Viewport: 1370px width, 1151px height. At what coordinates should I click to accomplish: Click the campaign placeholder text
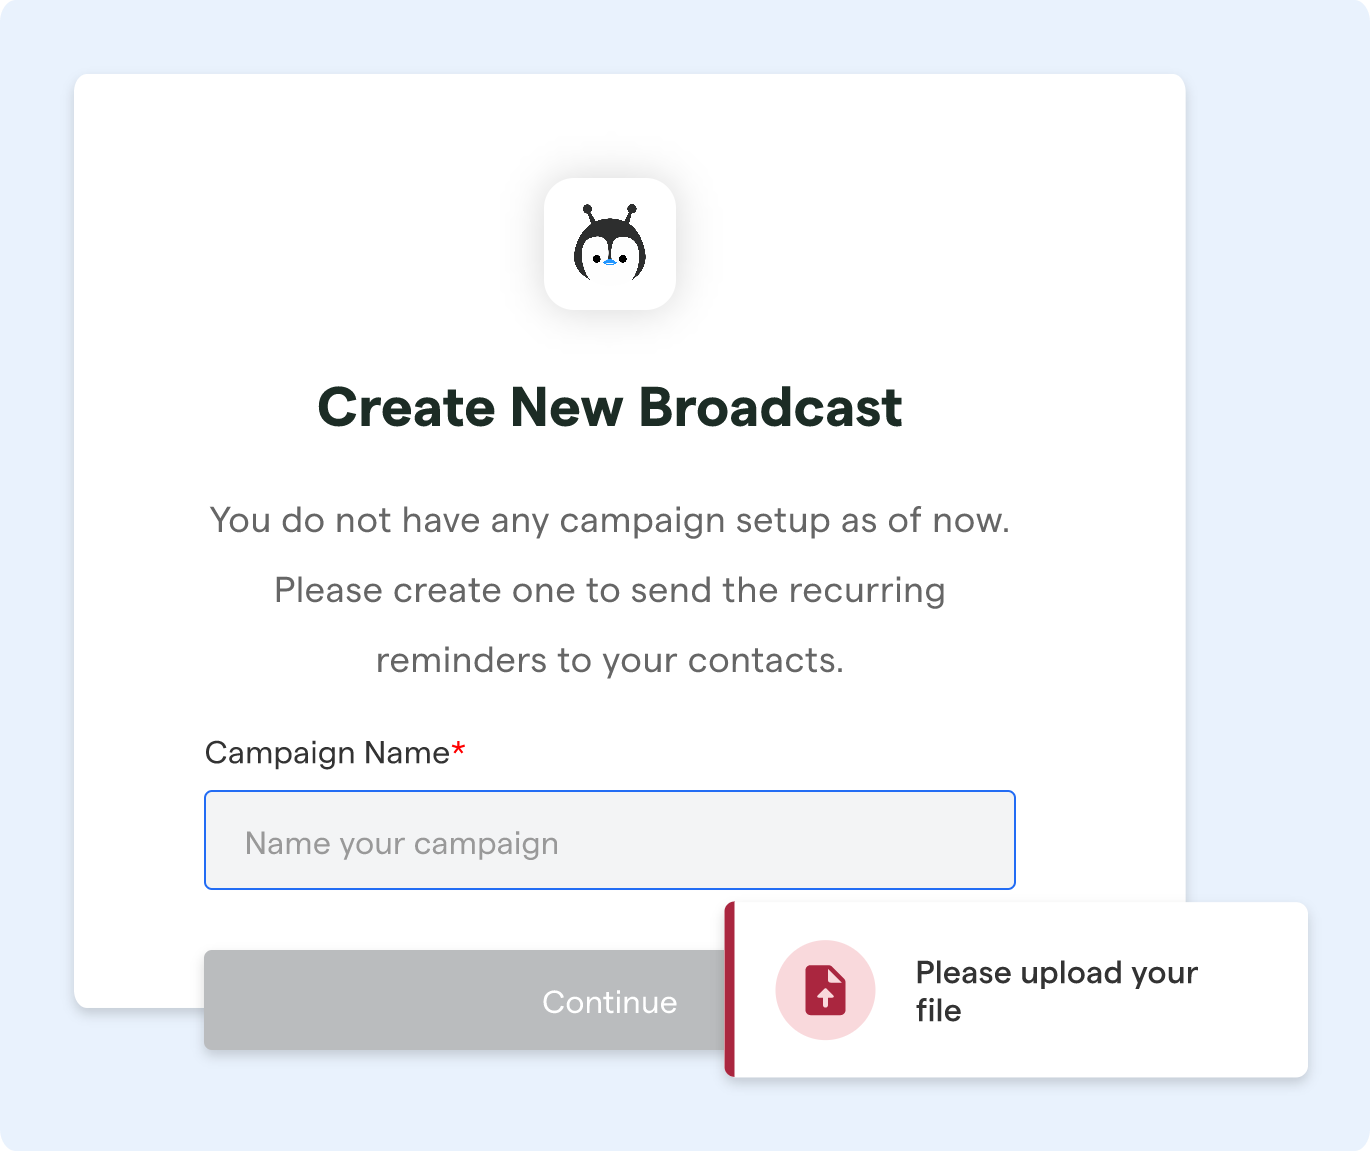click(402, 842)
